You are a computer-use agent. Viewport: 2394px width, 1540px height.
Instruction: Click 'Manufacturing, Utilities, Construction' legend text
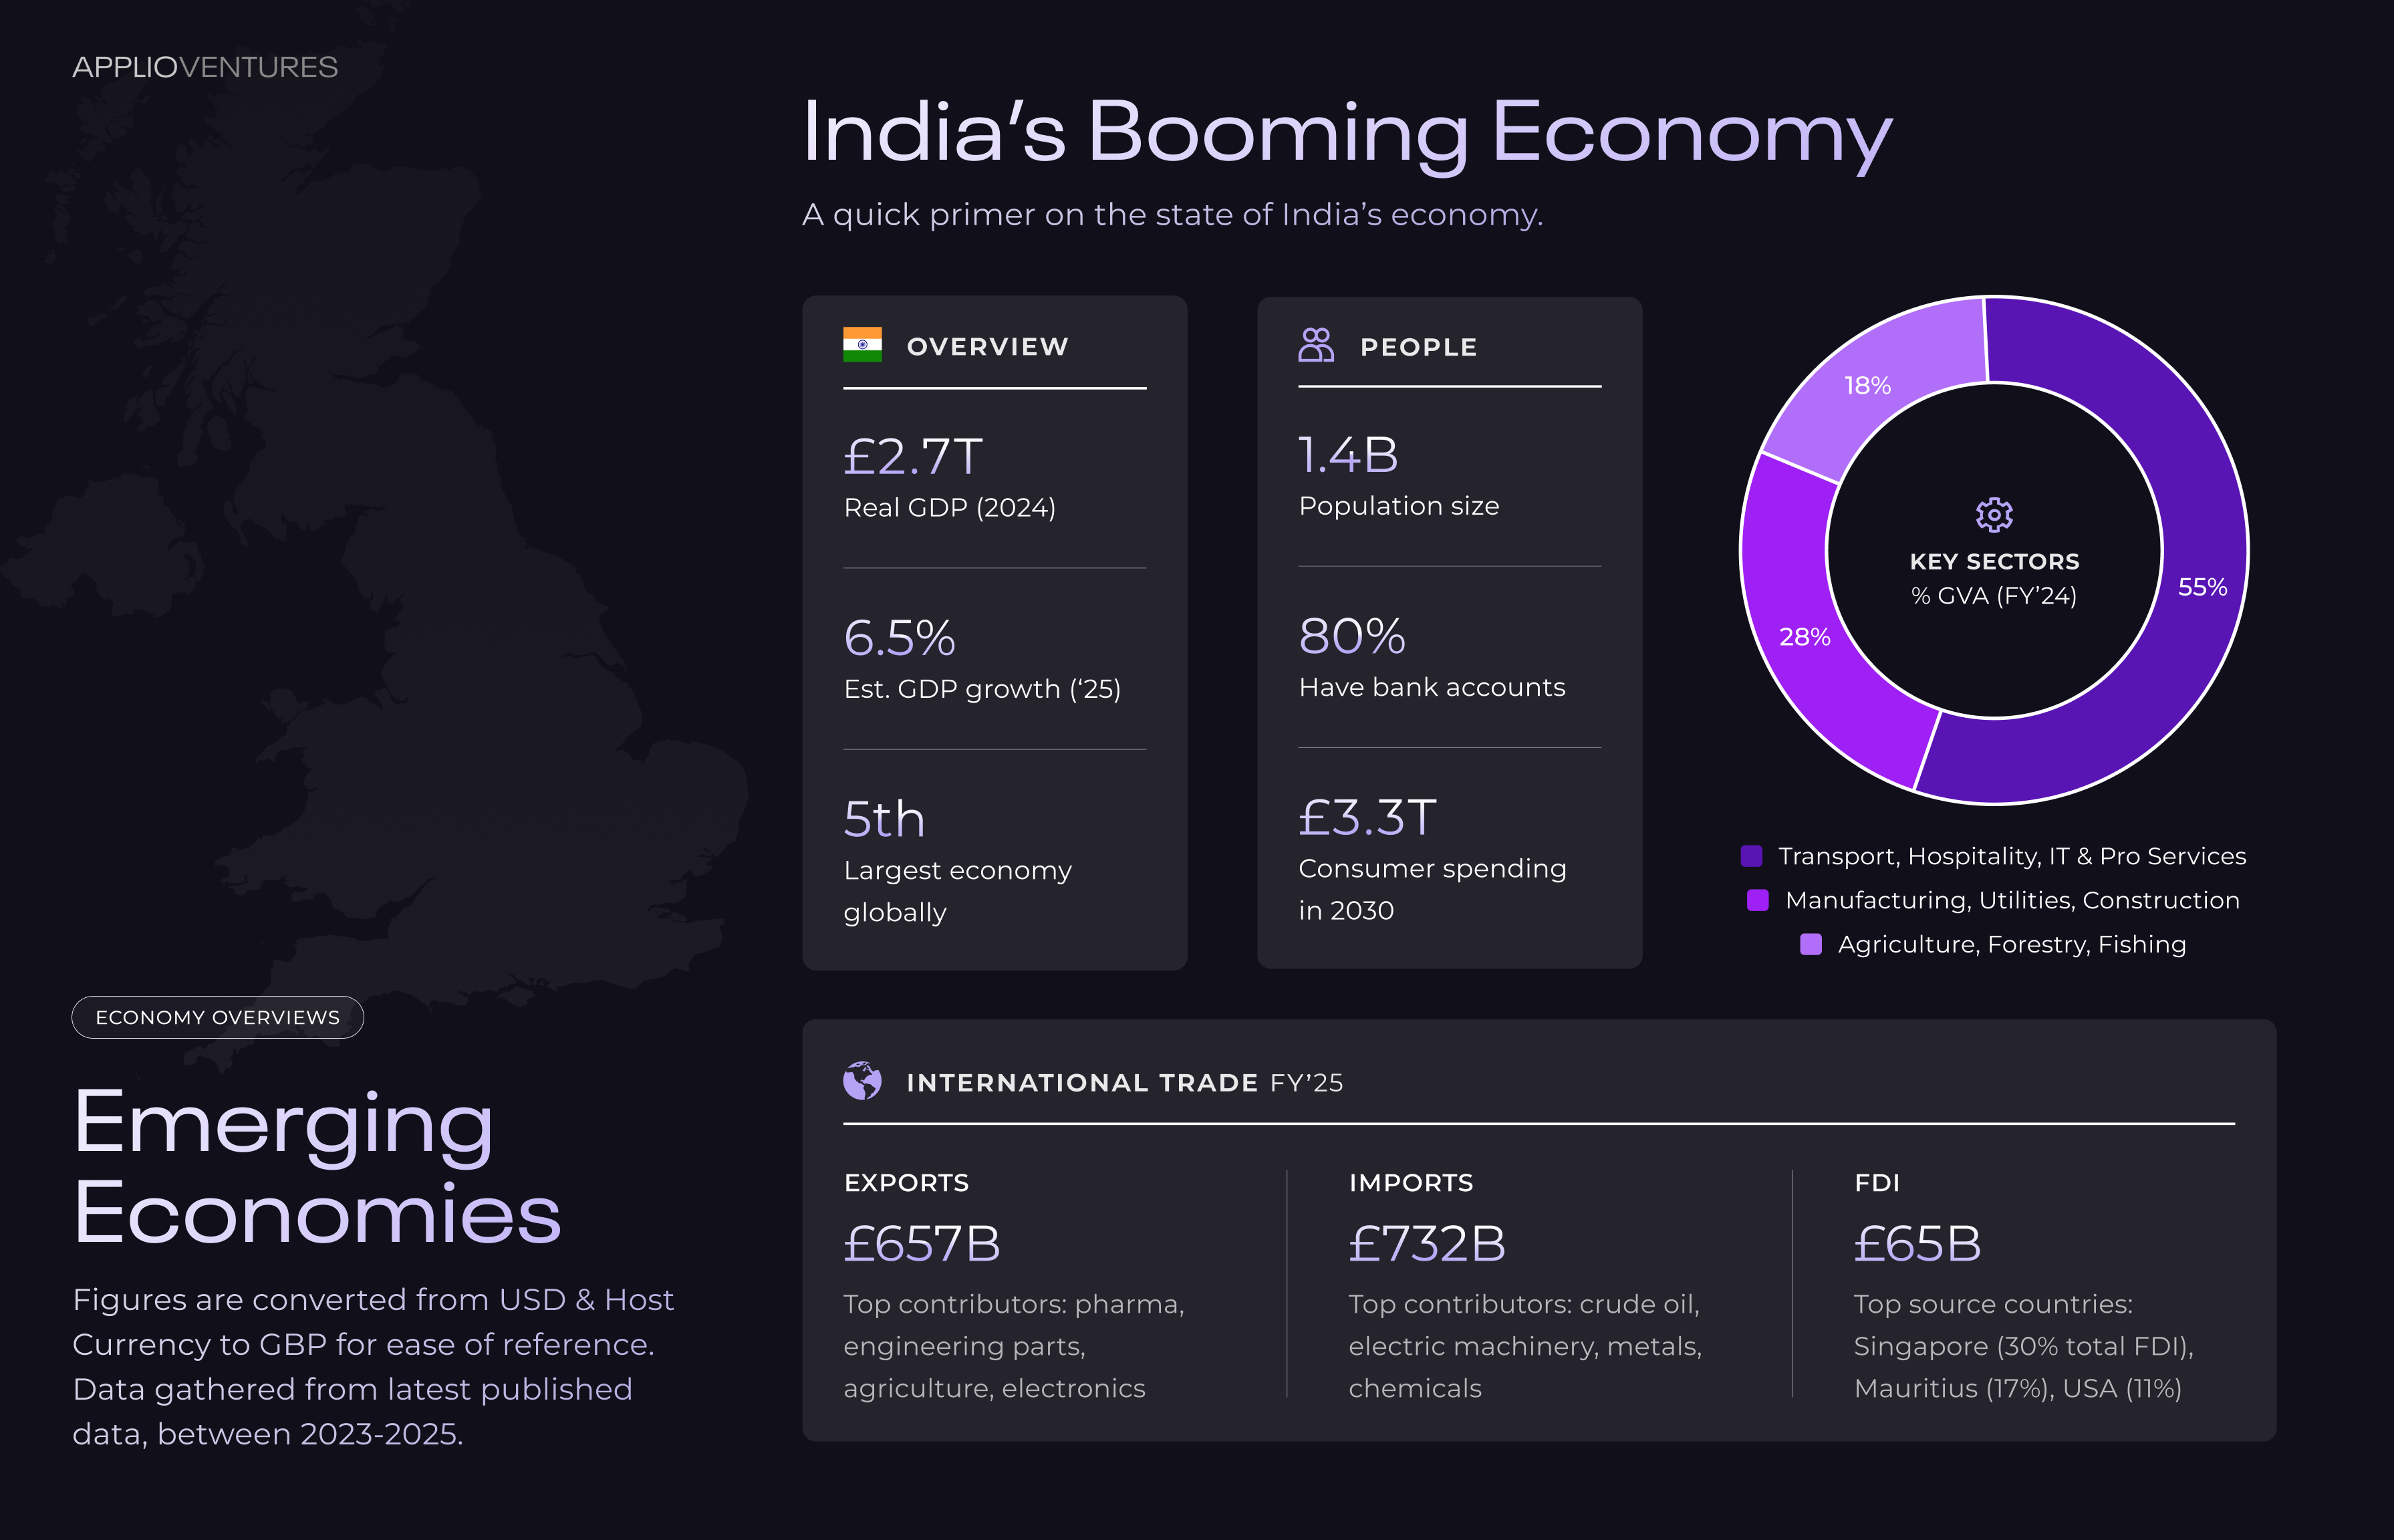(x=2012, y=900)
